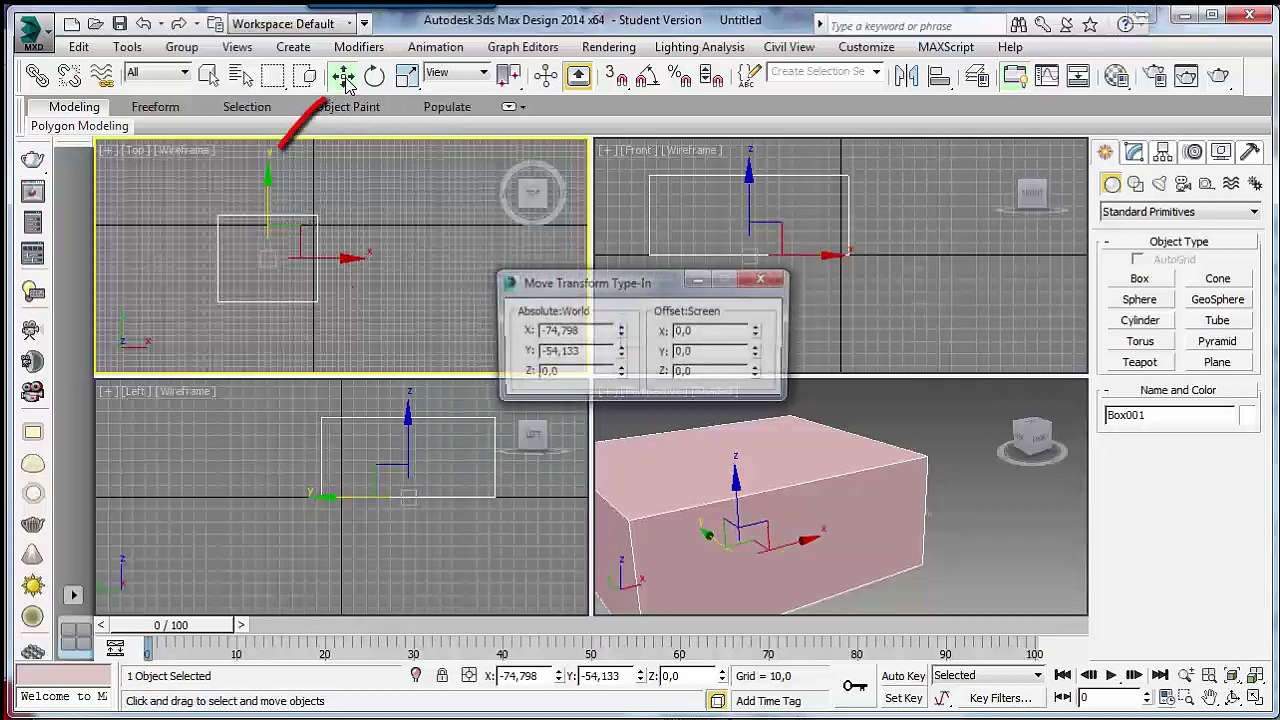Open the Modifiers menu
1280x720 pixels.
tap(358, 47)
